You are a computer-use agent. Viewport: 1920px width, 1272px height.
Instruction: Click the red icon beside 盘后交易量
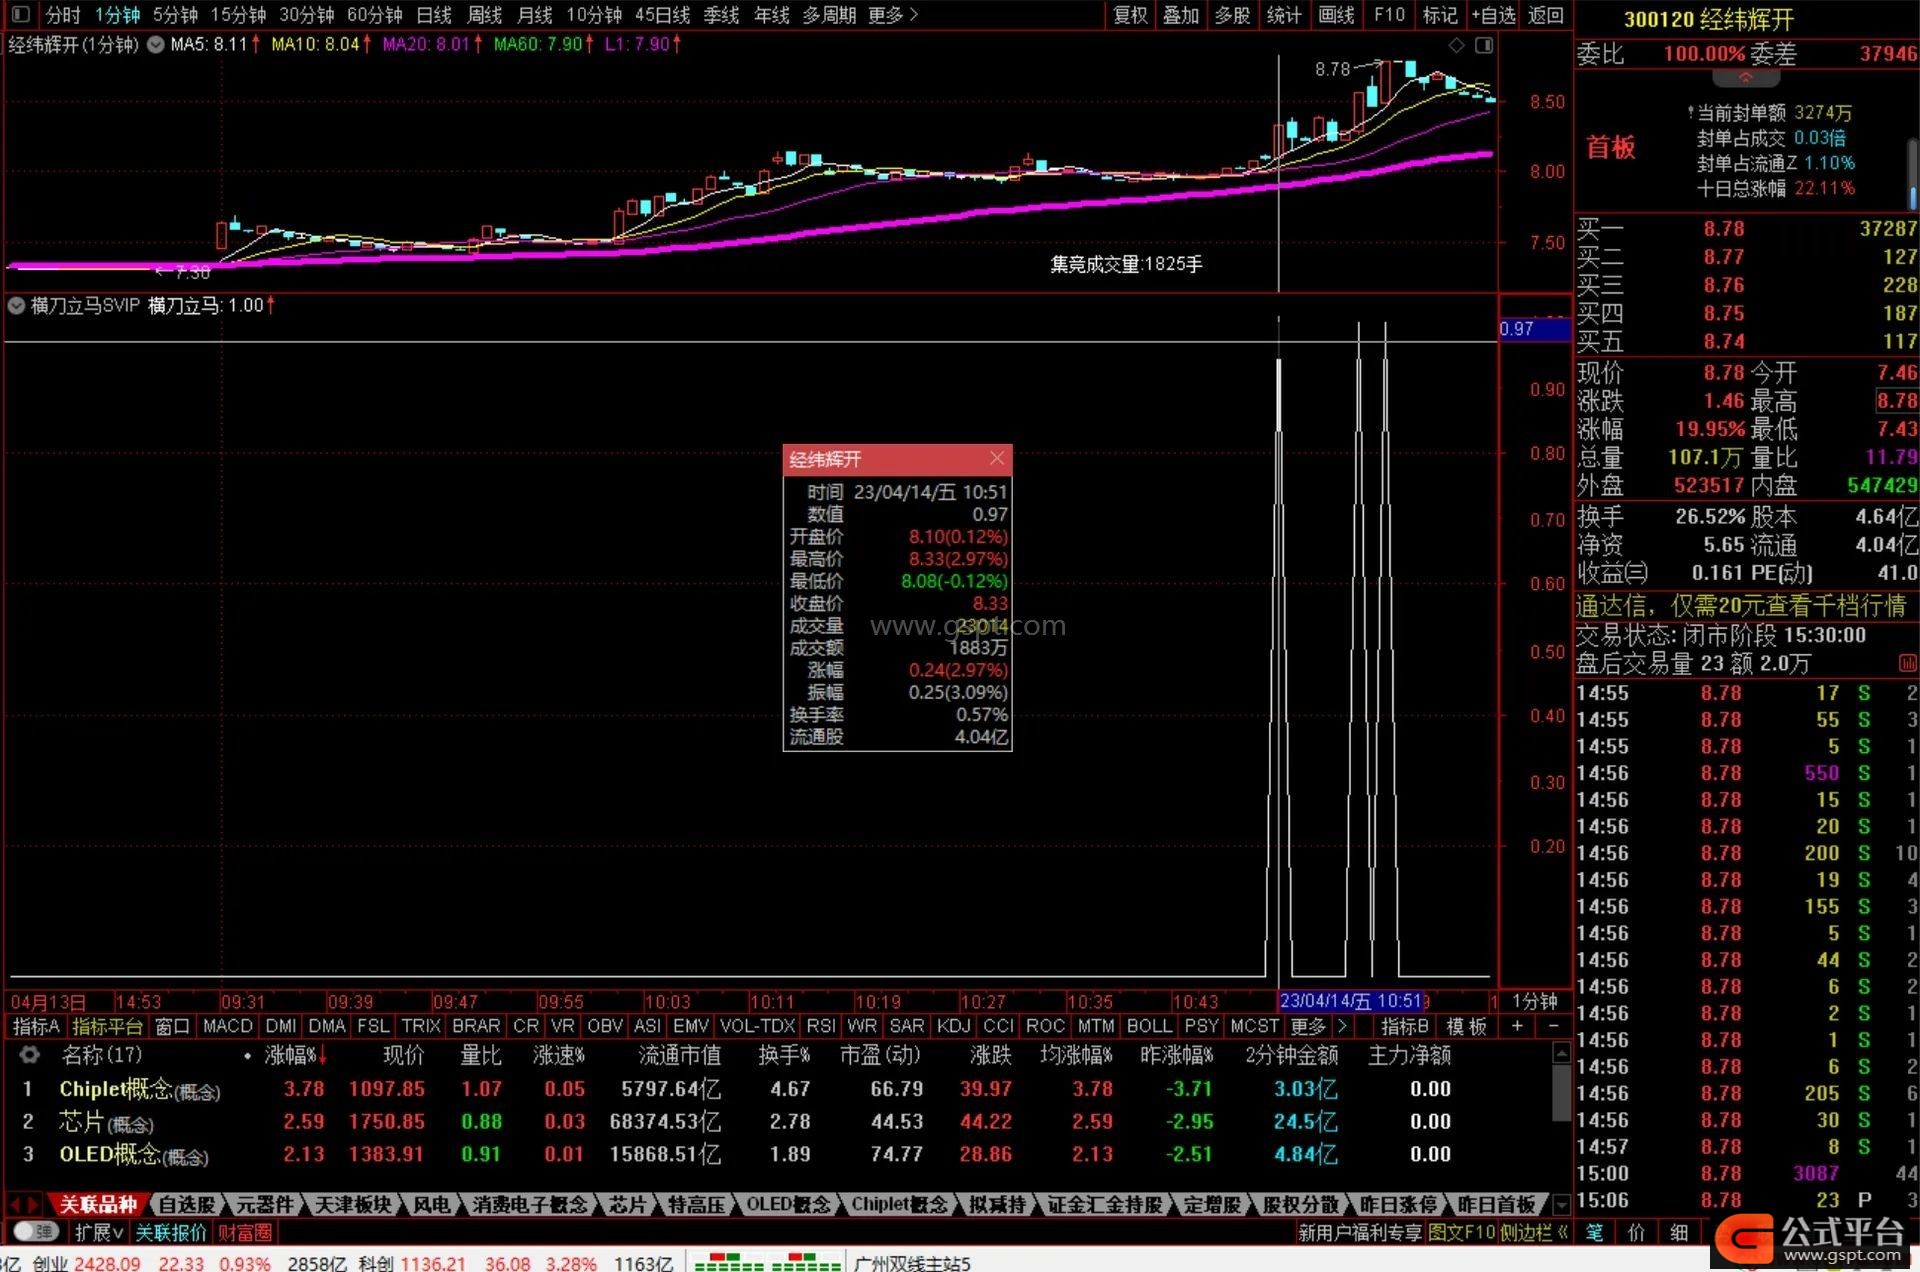coord(1907,663)
